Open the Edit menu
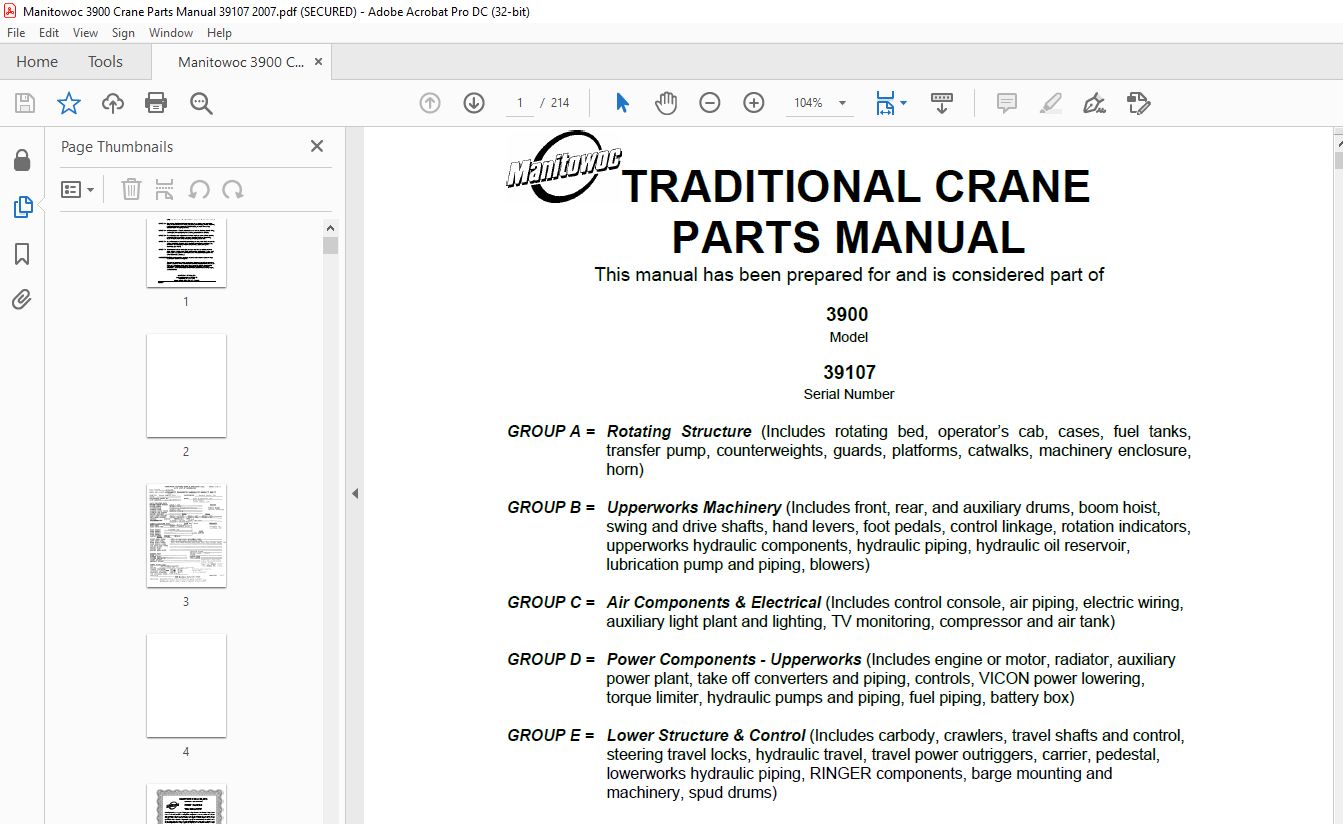The width and height of the screenshot is (1343, 824). coord(49,33)
